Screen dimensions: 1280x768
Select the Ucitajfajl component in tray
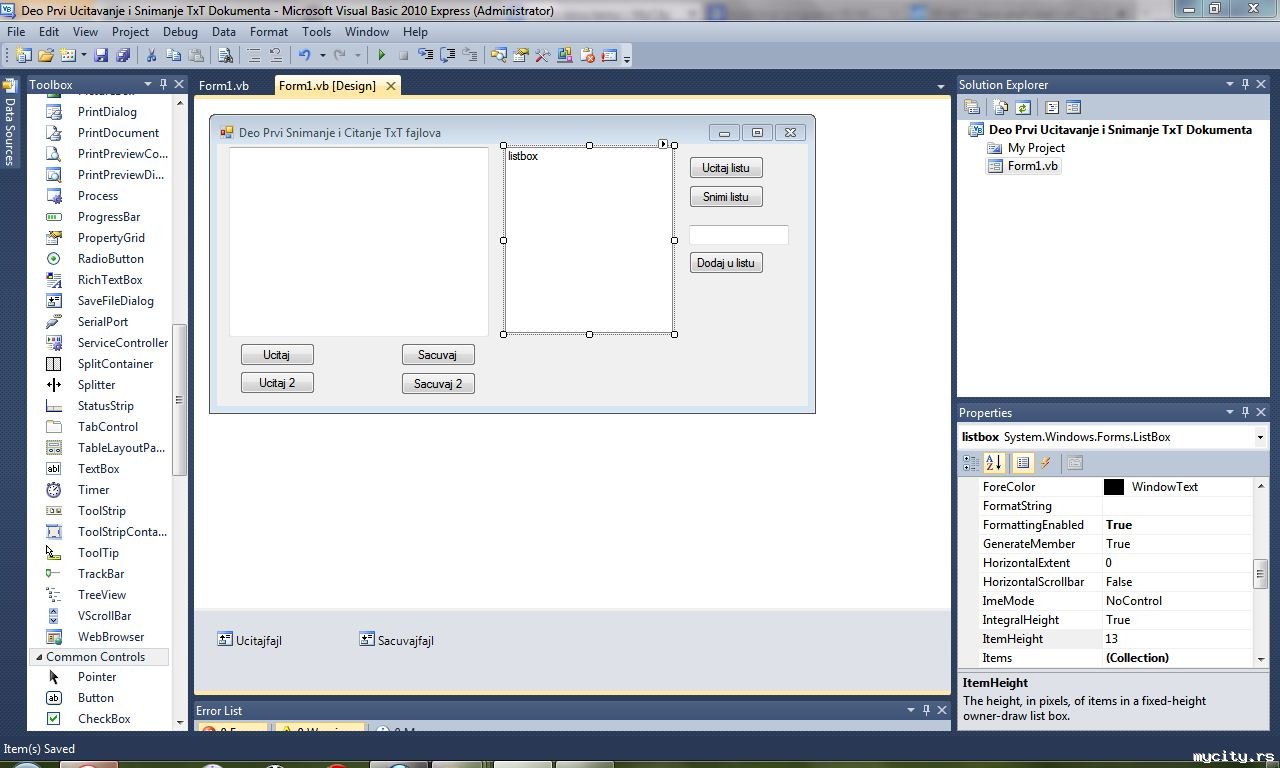pos(250,640)
